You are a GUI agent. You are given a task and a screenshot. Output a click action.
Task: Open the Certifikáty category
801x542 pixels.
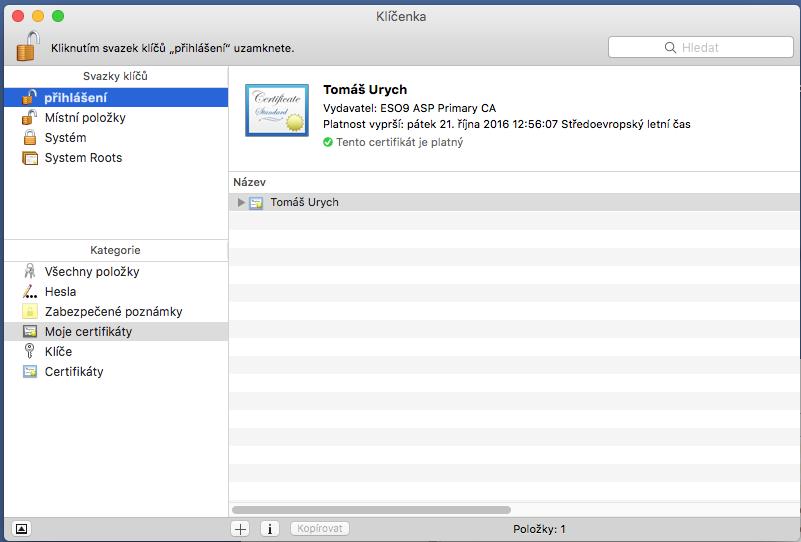click(x=116, y=371)
